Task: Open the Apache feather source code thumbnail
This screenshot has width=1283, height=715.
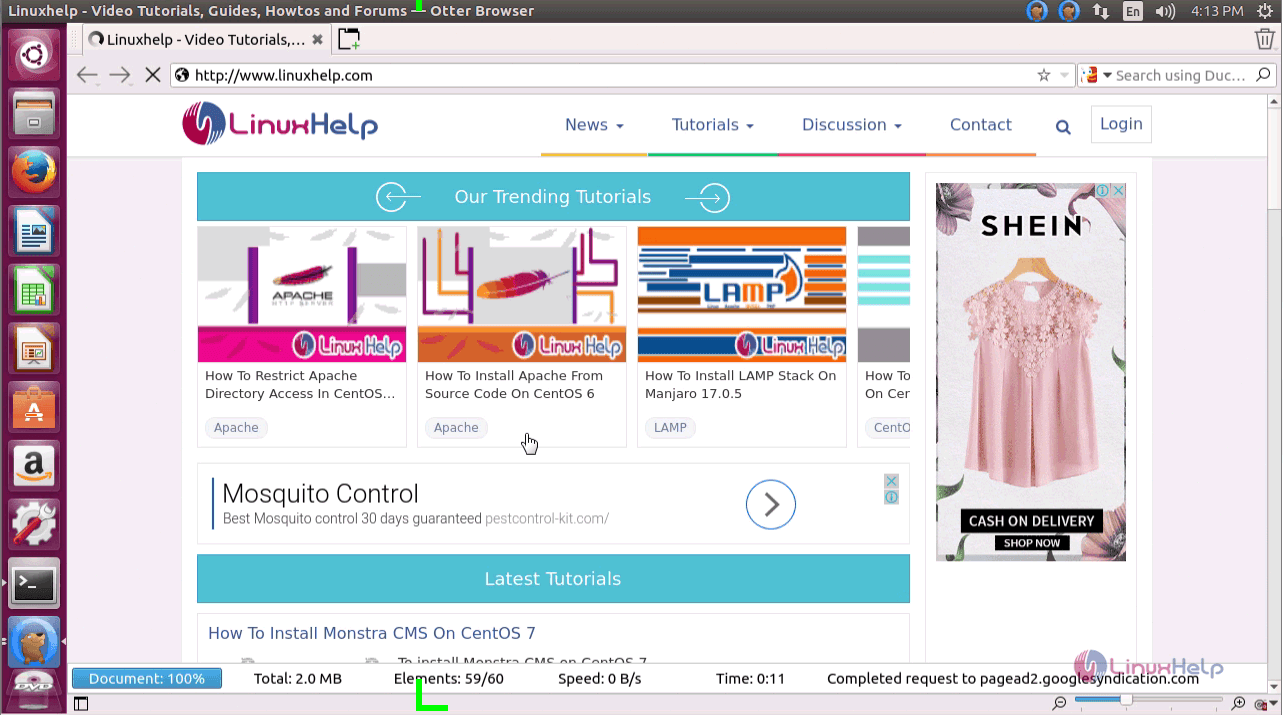Action: [x=522, y=294]
